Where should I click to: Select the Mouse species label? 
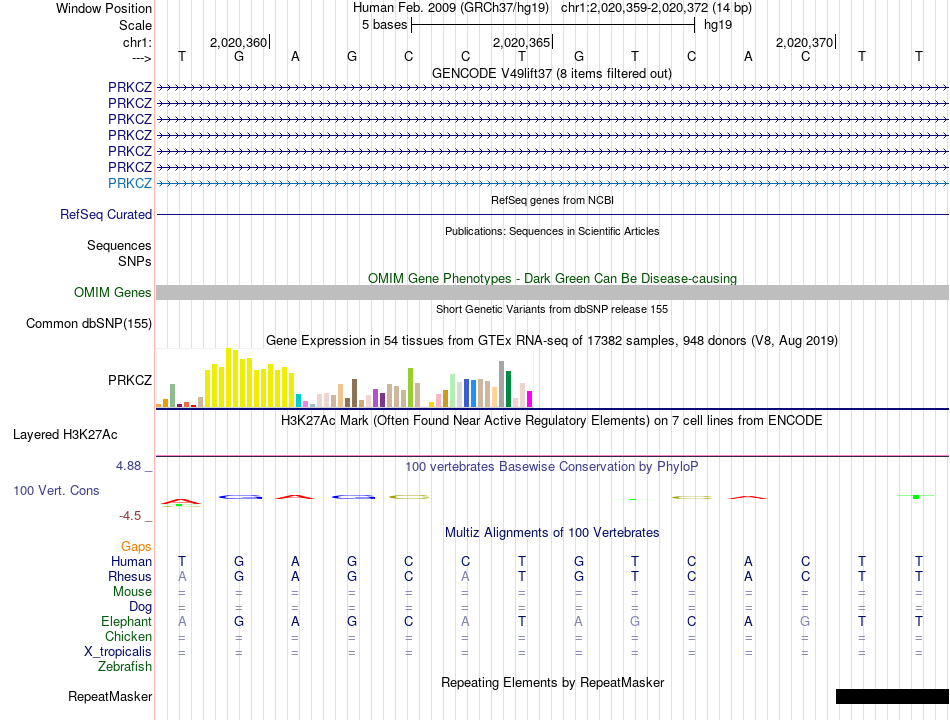[133, 592]
